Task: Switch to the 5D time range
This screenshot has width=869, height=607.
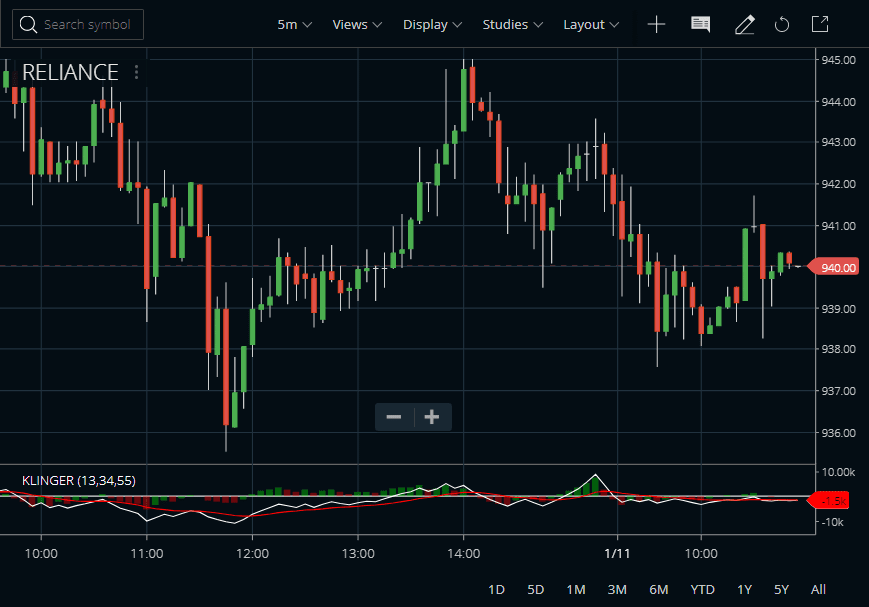Action: pos(535,589)
